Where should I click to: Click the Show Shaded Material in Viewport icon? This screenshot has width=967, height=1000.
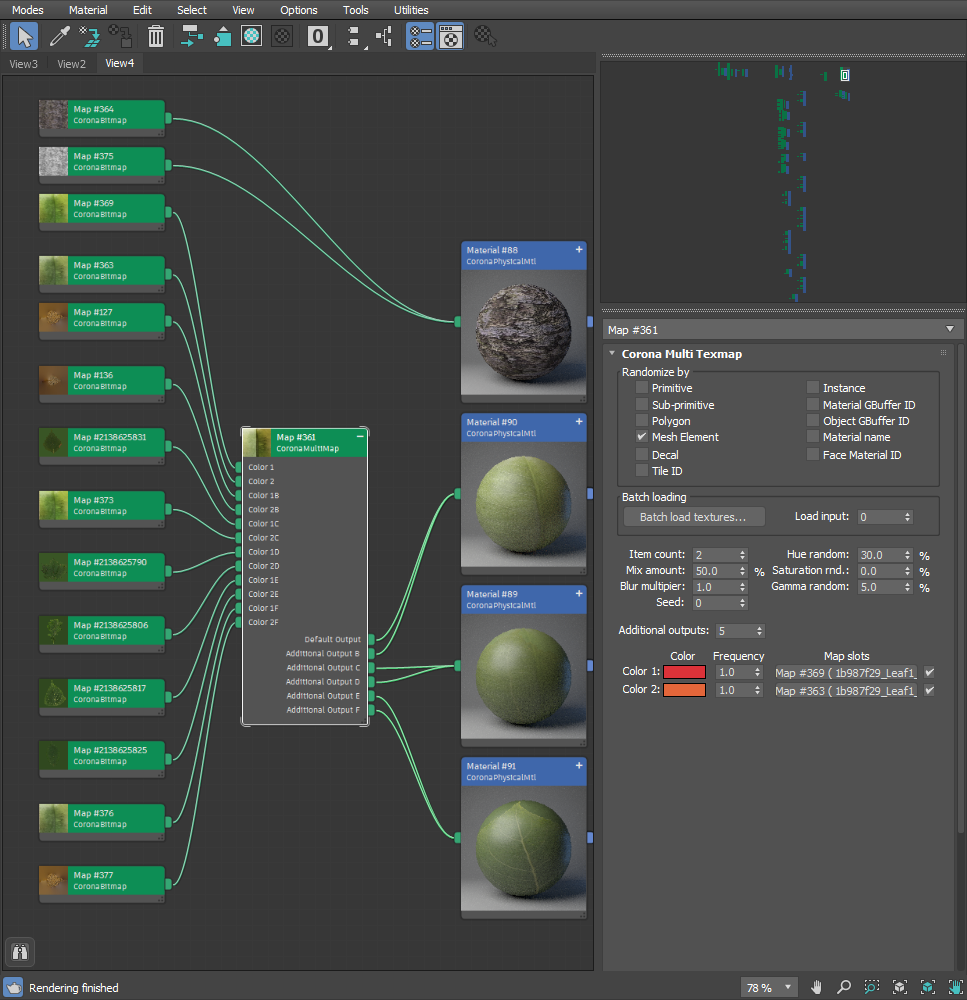click(x=250, y=36)
